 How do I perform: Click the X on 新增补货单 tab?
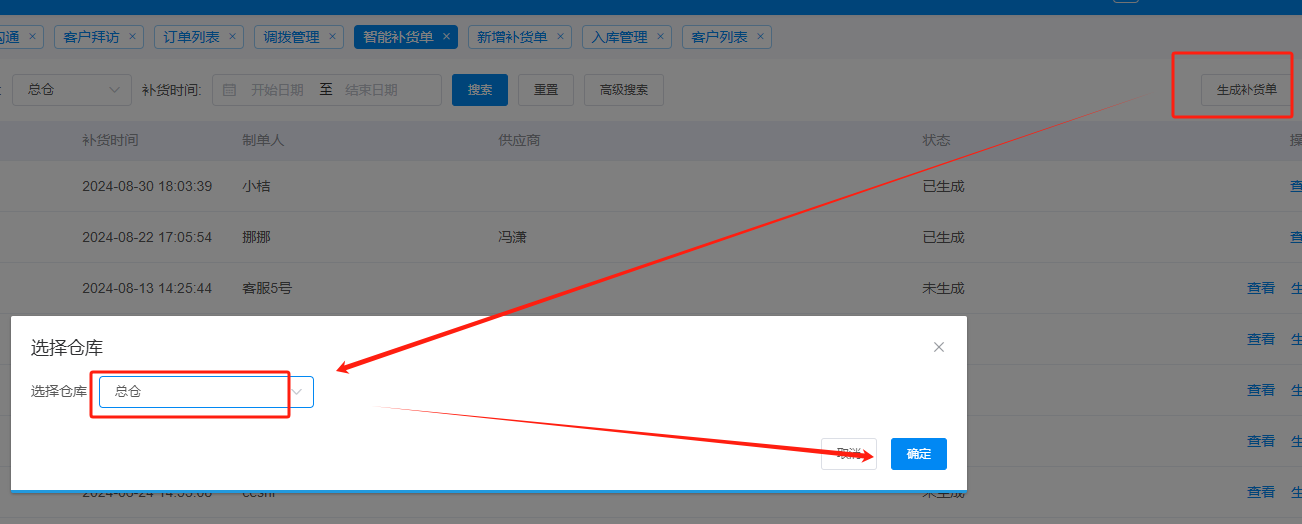pyautogui.click(x=561, y=37)
